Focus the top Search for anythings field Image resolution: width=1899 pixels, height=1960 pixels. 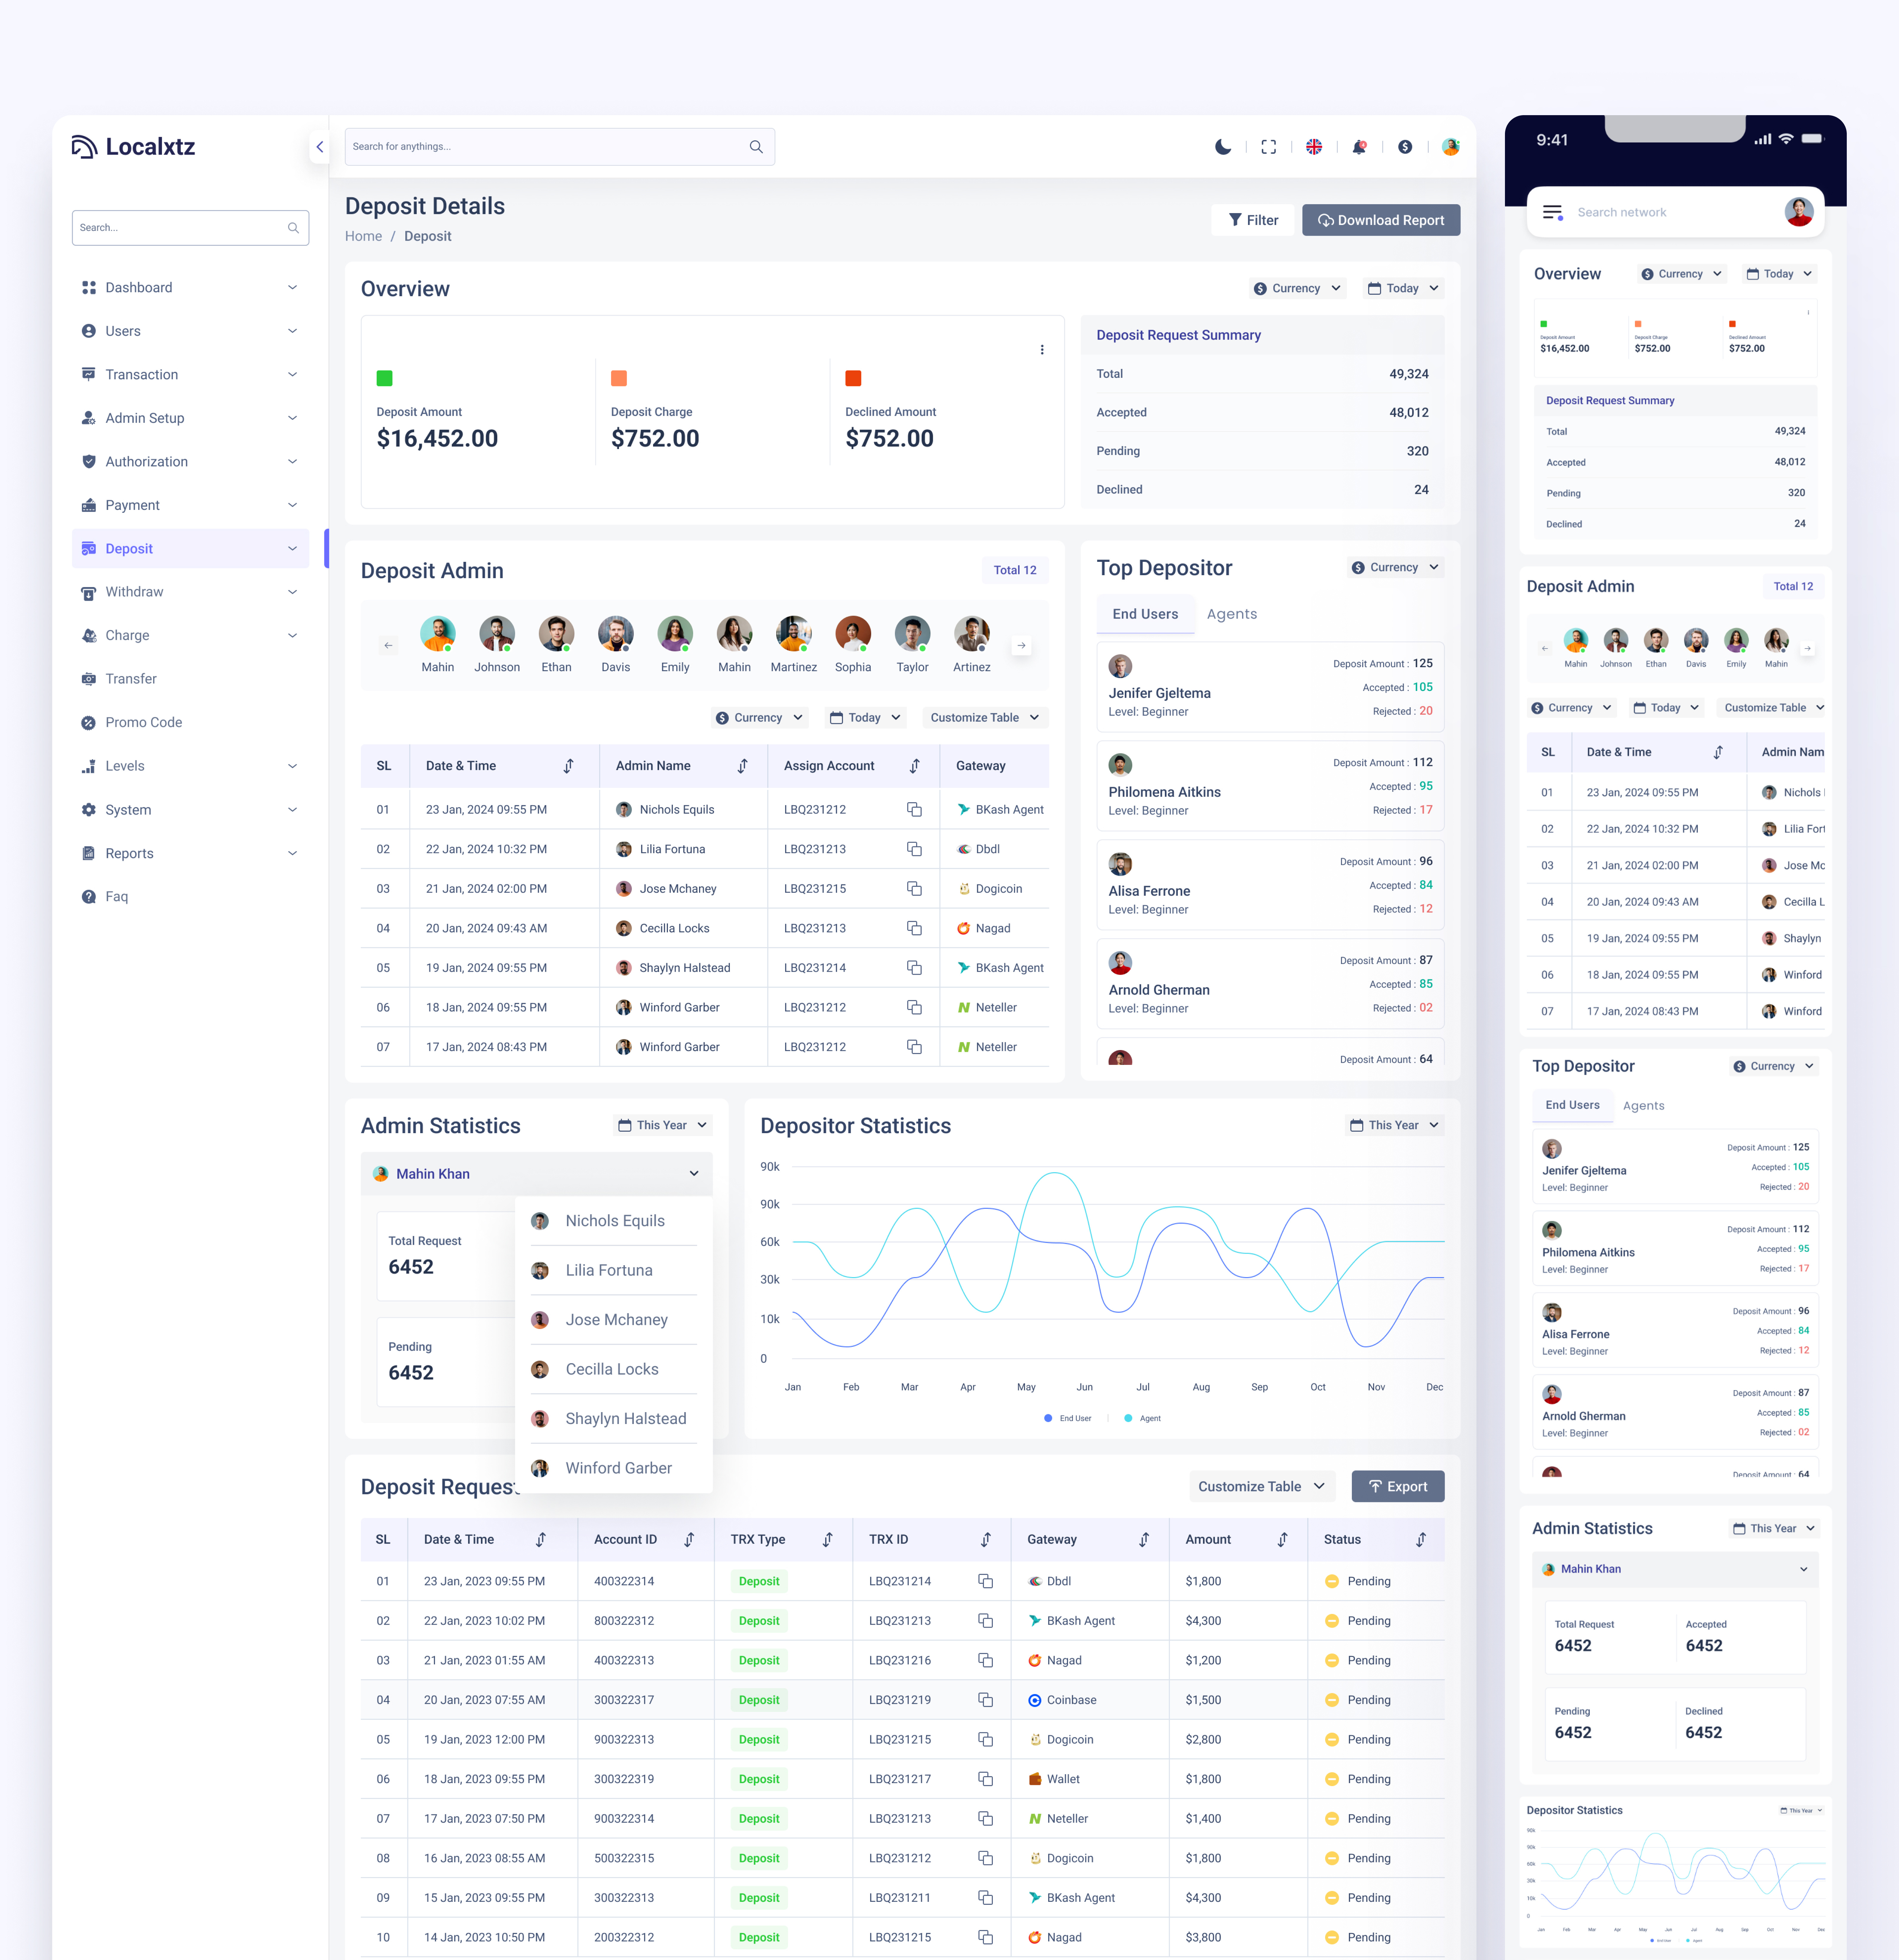pos(560,147)
